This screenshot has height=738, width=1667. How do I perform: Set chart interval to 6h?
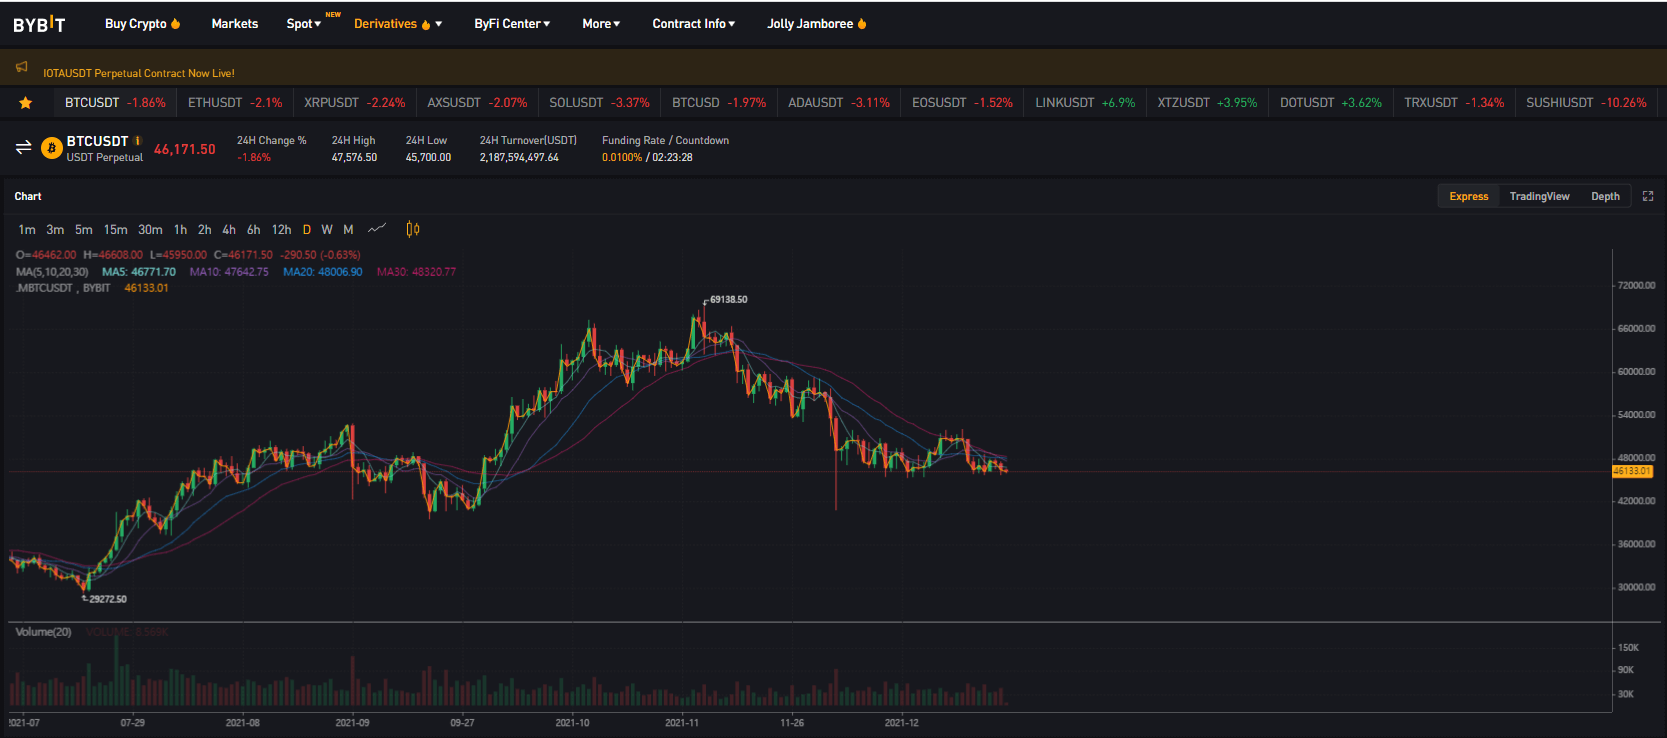tap(254, 230)
